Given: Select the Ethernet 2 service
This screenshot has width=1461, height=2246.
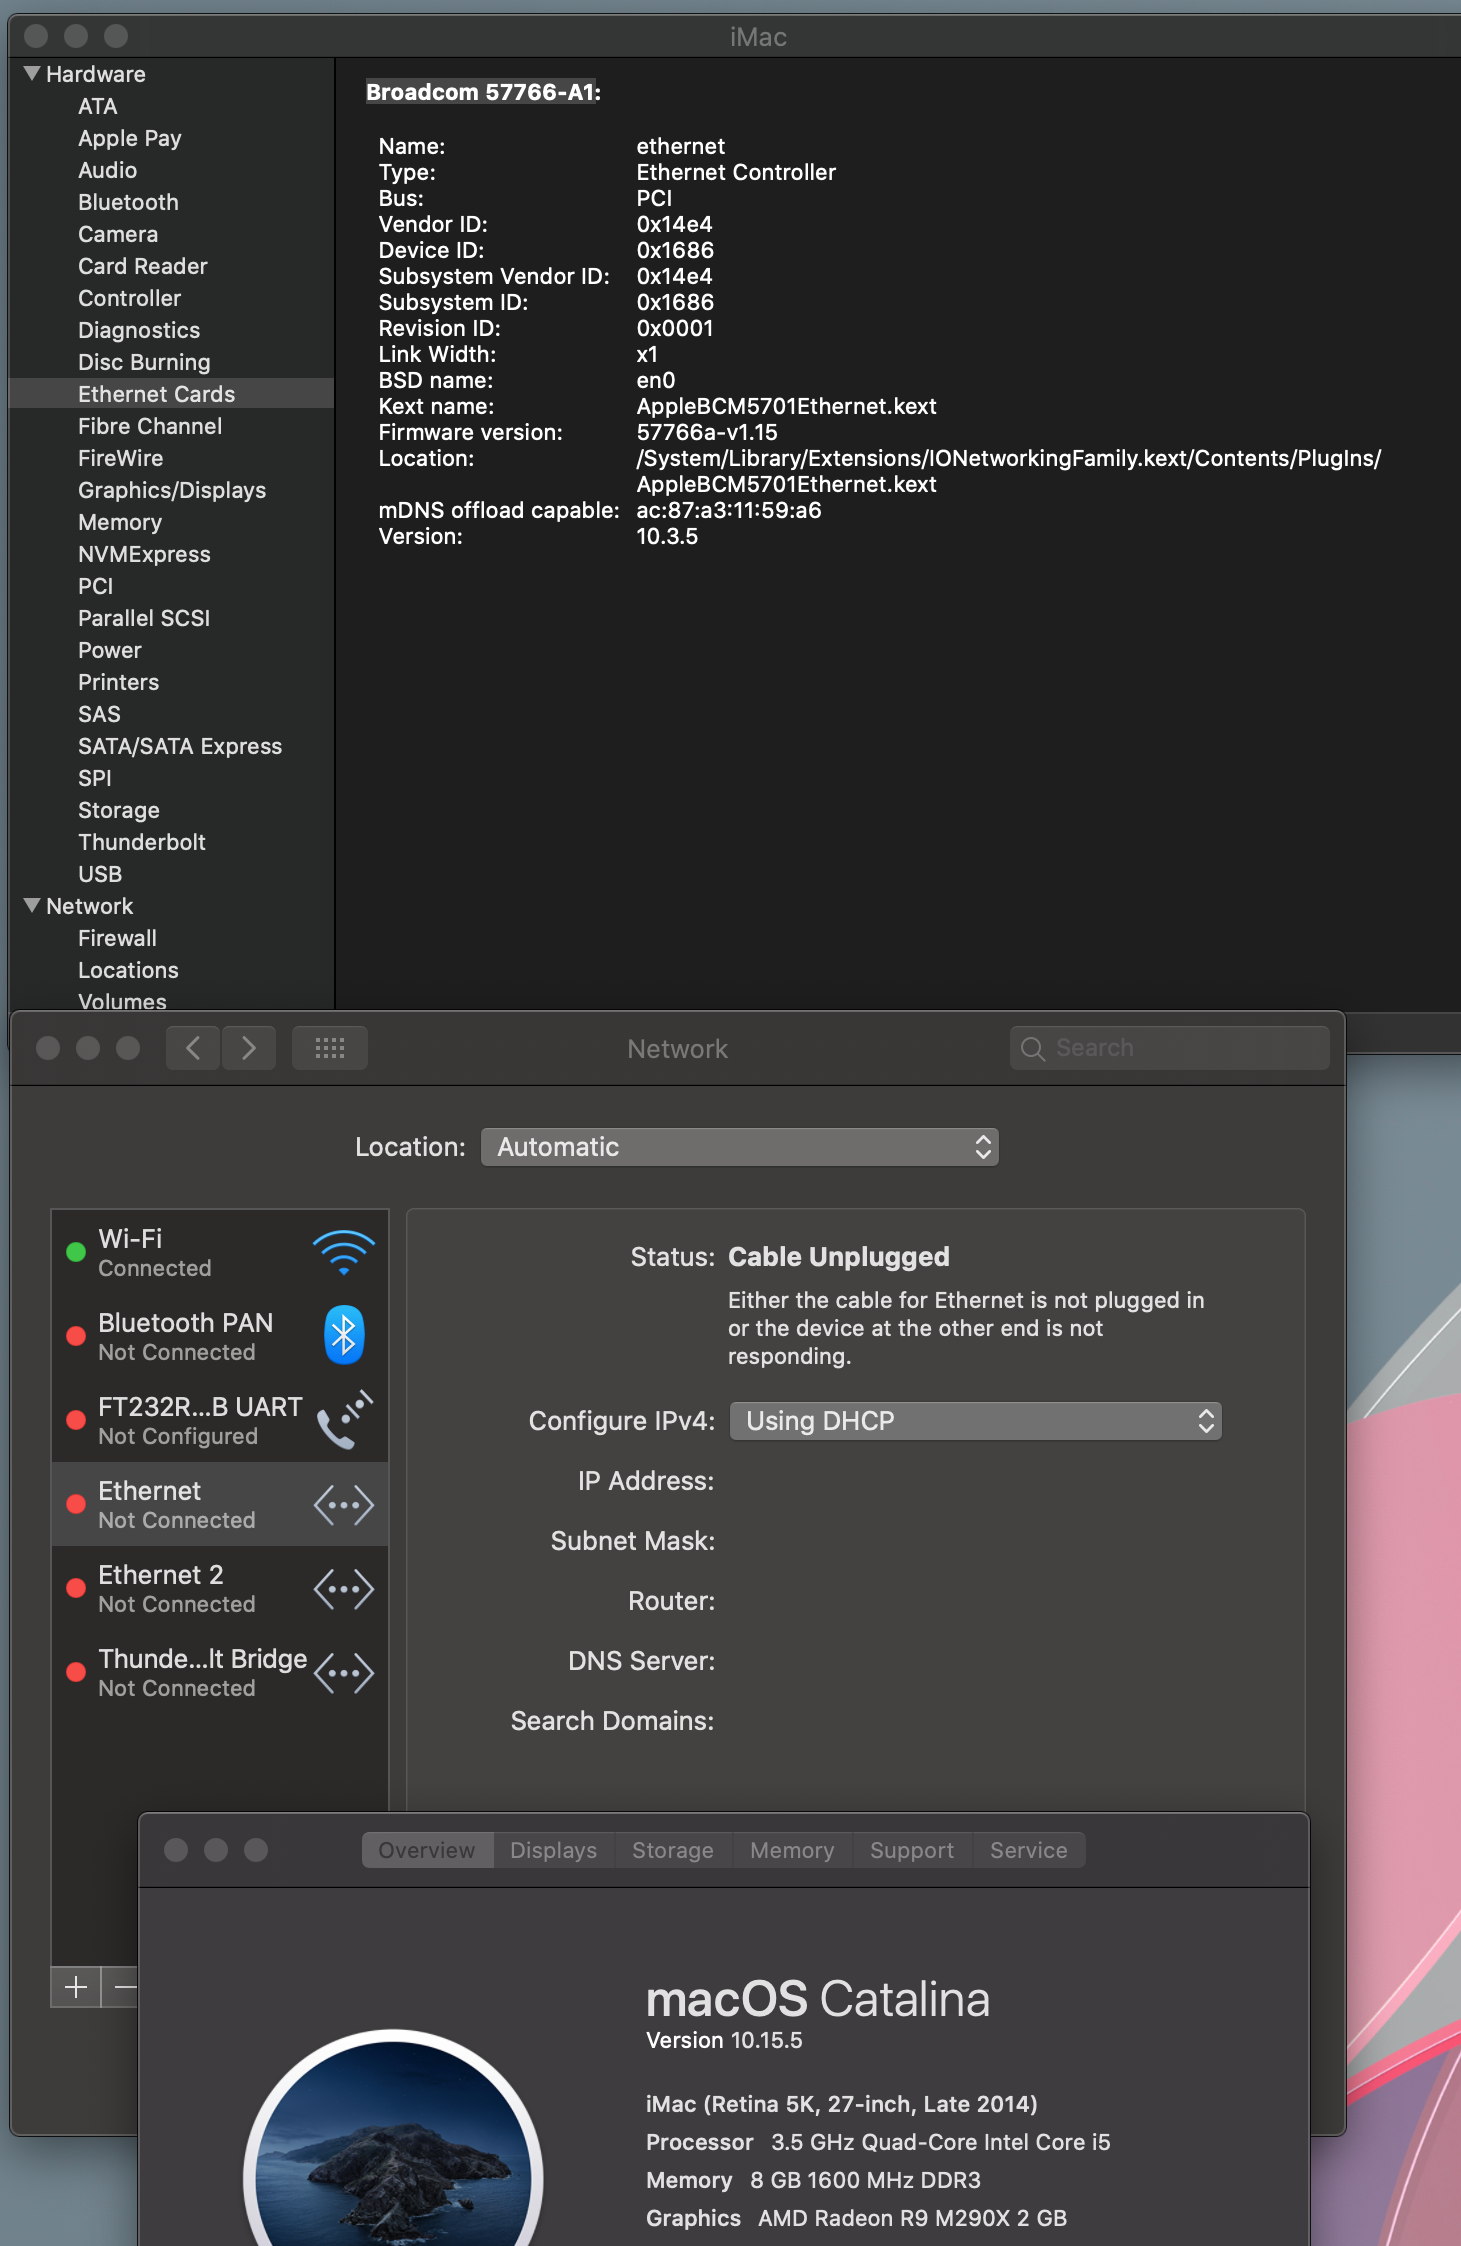Looking at the screenshot, I should coord(220,1588).
